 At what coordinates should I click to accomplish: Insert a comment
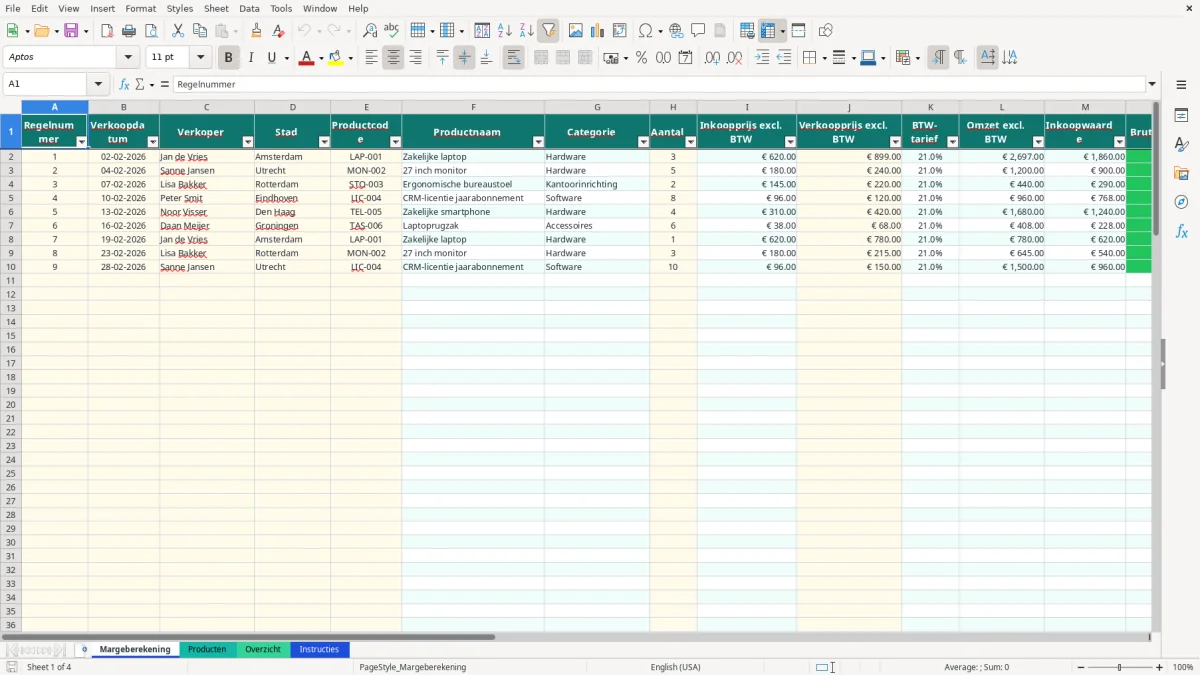click(x=698, y=31)
